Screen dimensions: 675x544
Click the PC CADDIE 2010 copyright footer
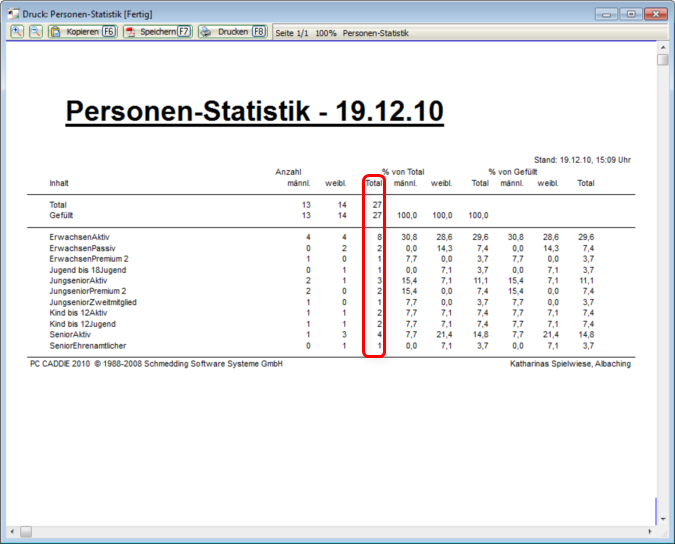click(x=156, y=364)
